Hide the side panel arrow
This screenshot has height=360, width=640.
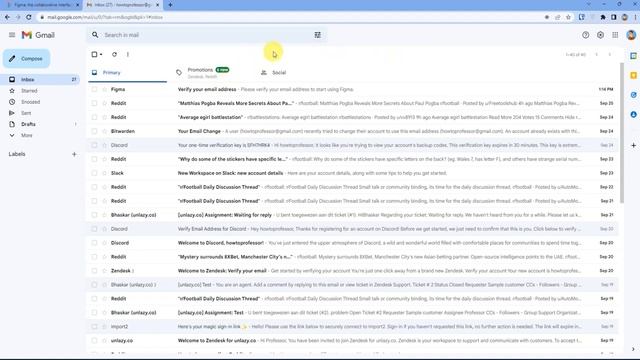[x=633, y=349]
